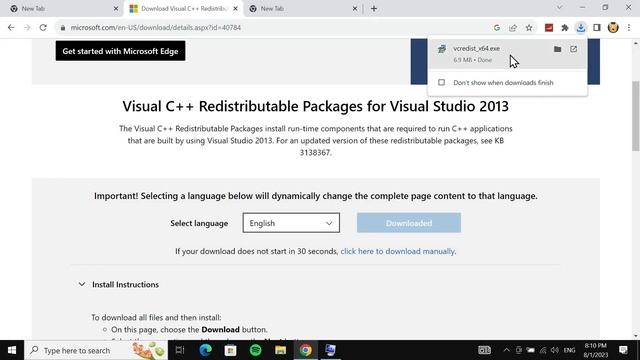Click the Chrome taskbar icon
640x360 pixels.
[305, 350]
